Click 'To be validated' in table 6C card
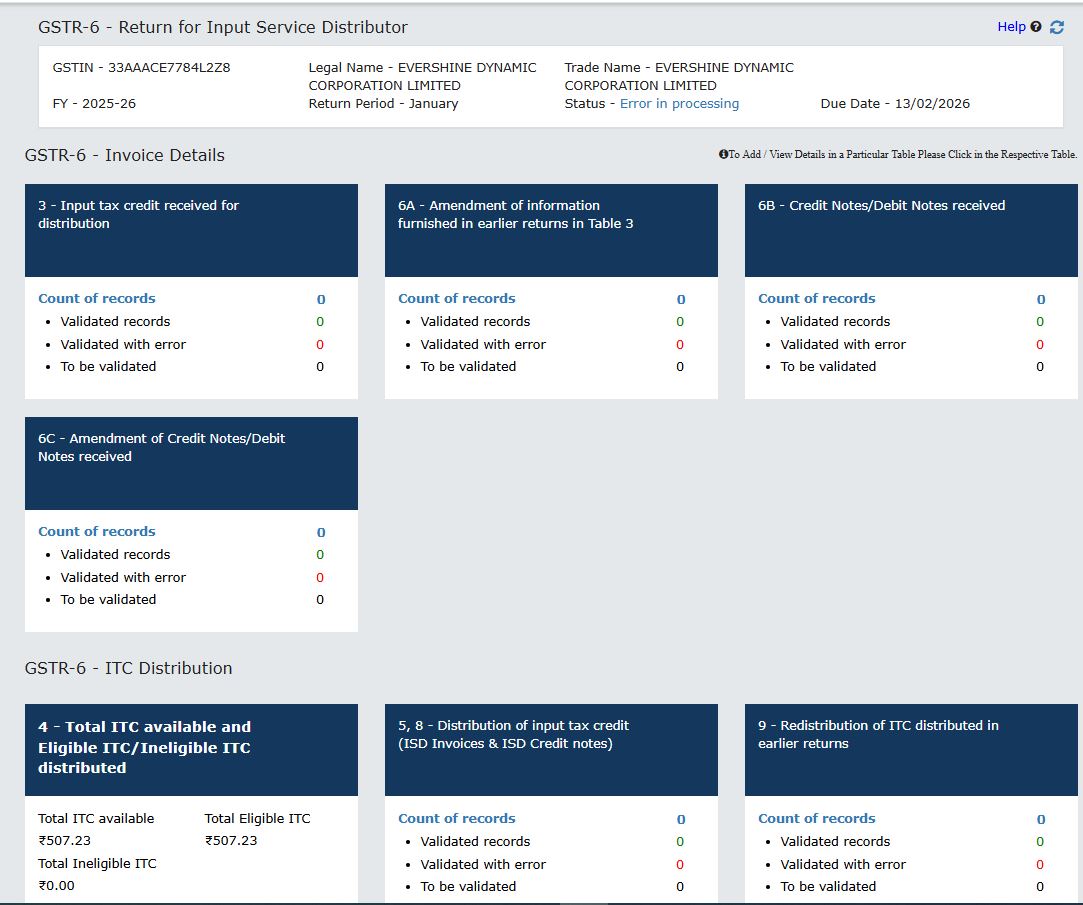 (108, 599)
